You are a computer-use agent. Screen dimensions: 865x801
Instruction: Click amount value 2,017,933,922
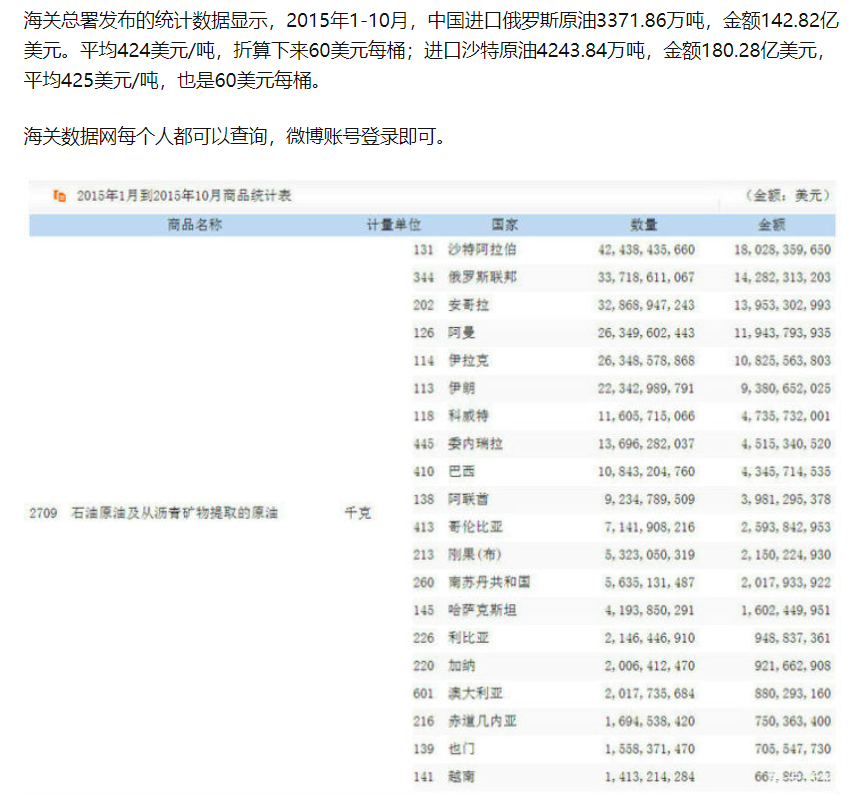(x=786, y=583)
